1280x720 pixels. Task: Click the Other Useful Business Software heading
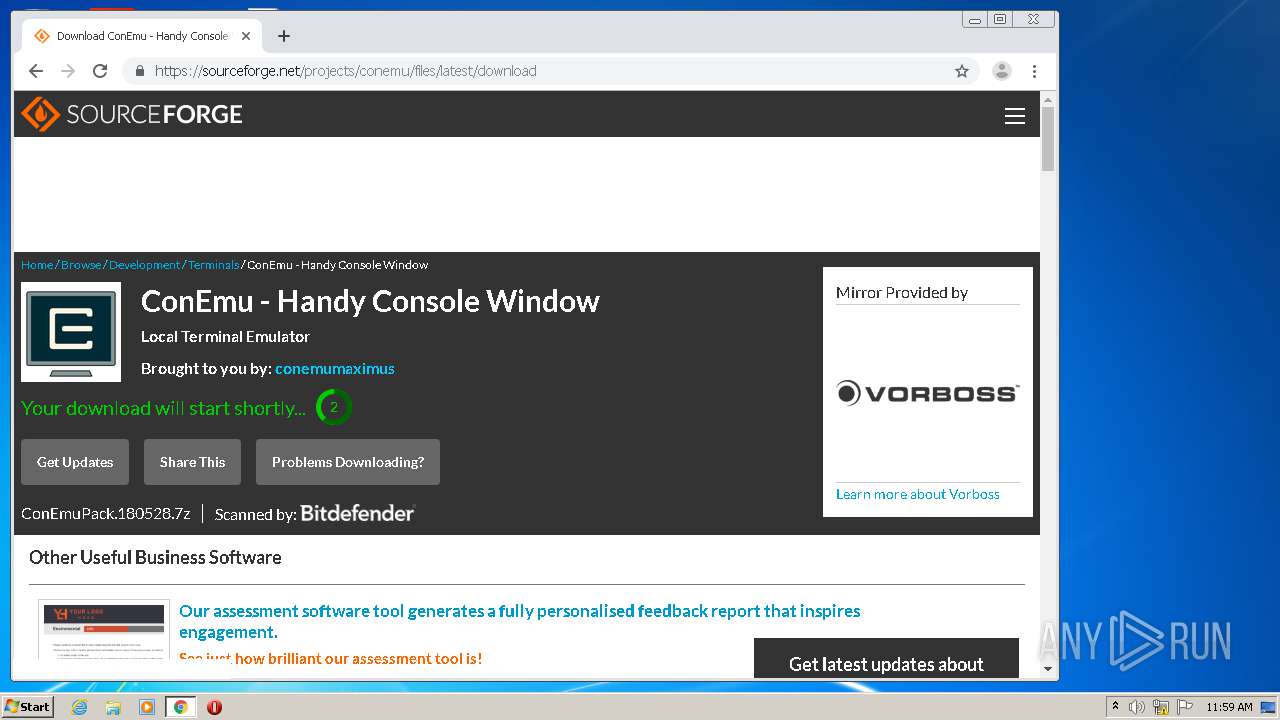[x=155, y=558]
